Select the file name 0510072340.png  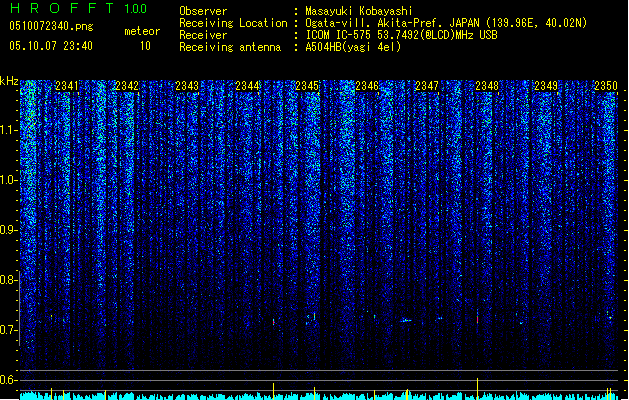click(51, 26)
